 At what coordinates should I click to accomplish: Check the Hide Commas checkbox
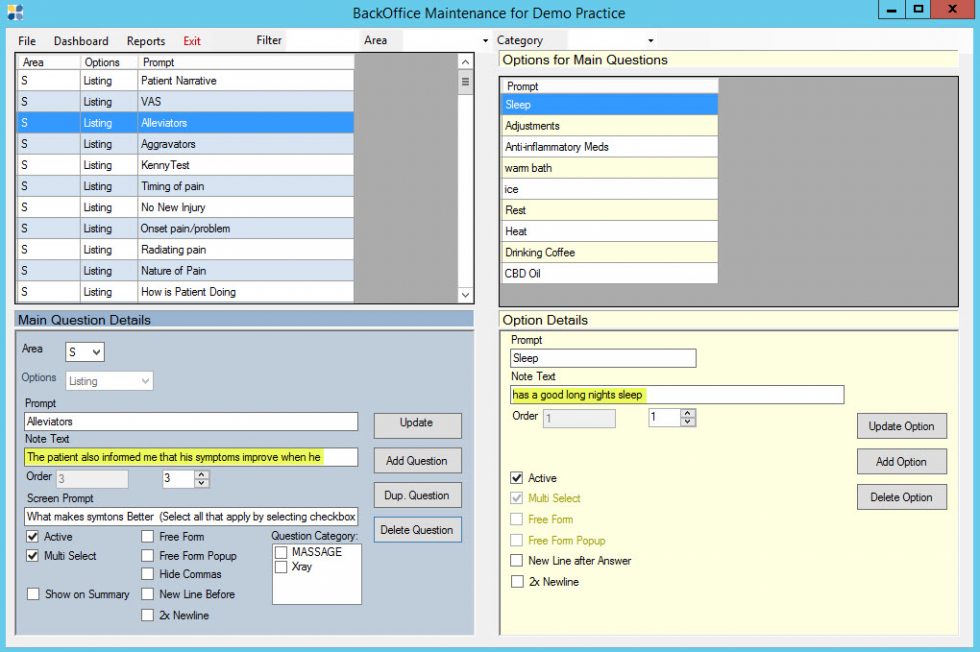coord(147,574)
